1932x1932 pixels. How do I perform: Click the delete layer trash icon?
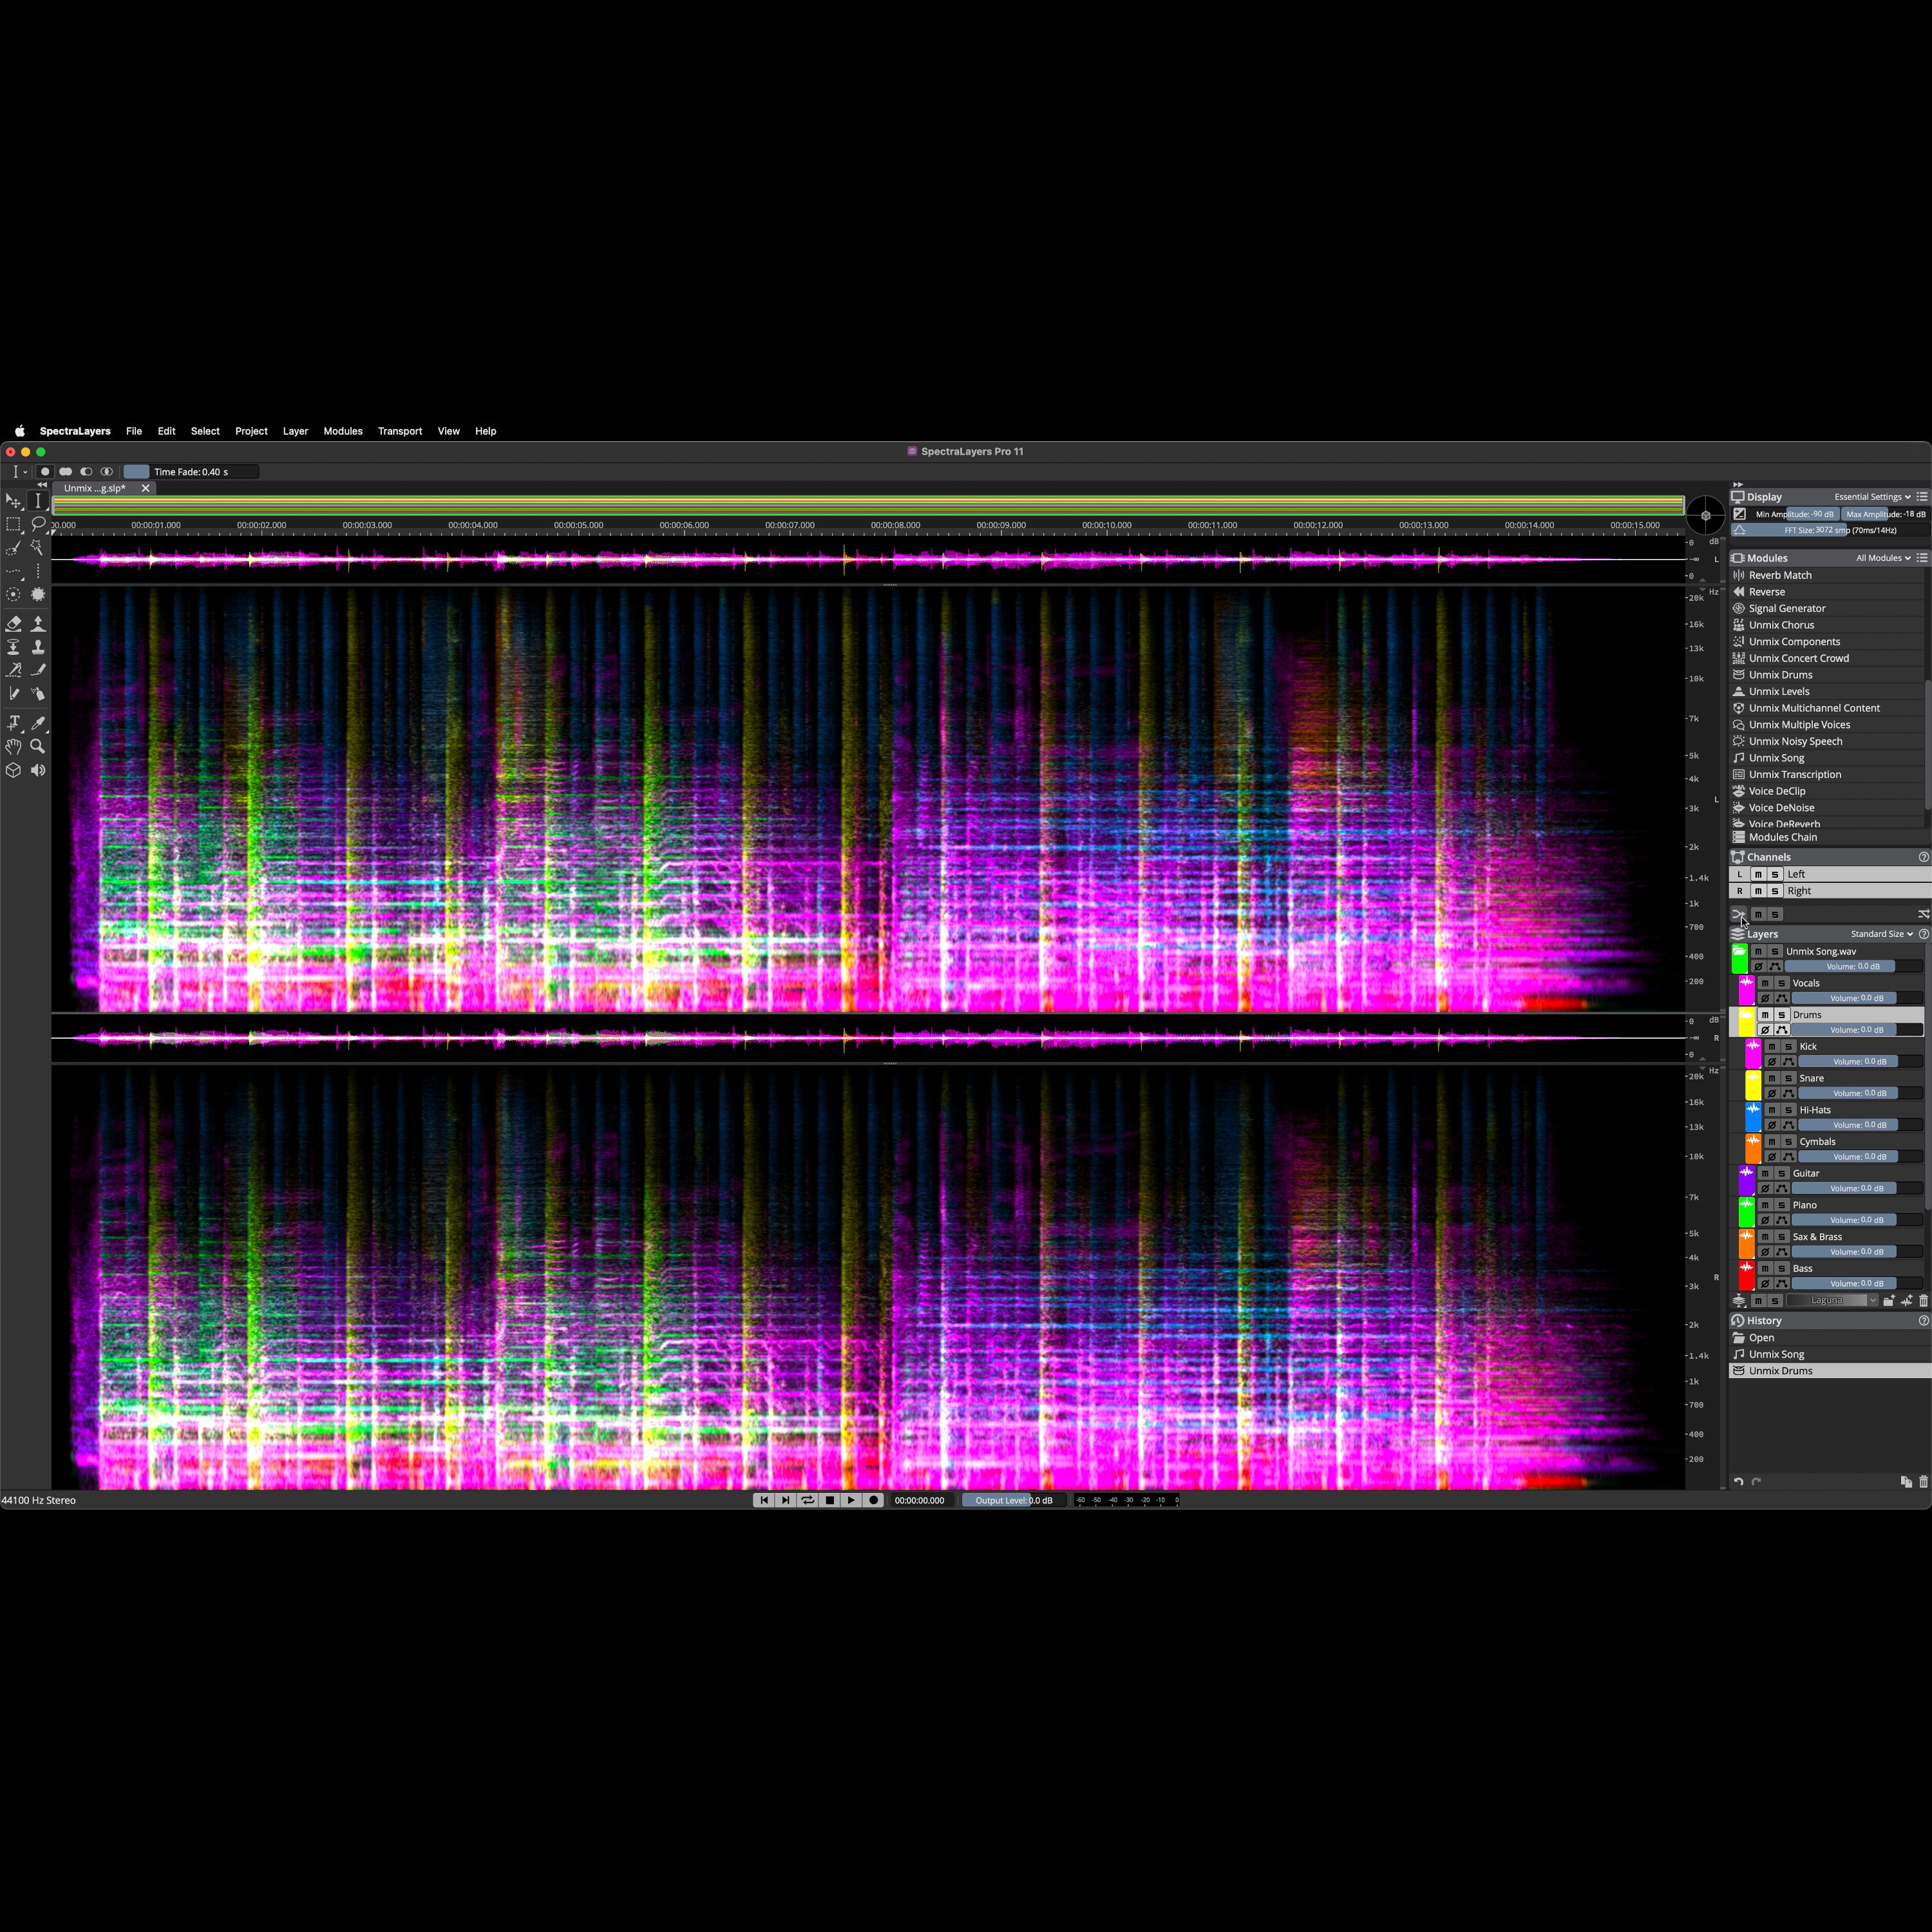coord(1923,1301)
